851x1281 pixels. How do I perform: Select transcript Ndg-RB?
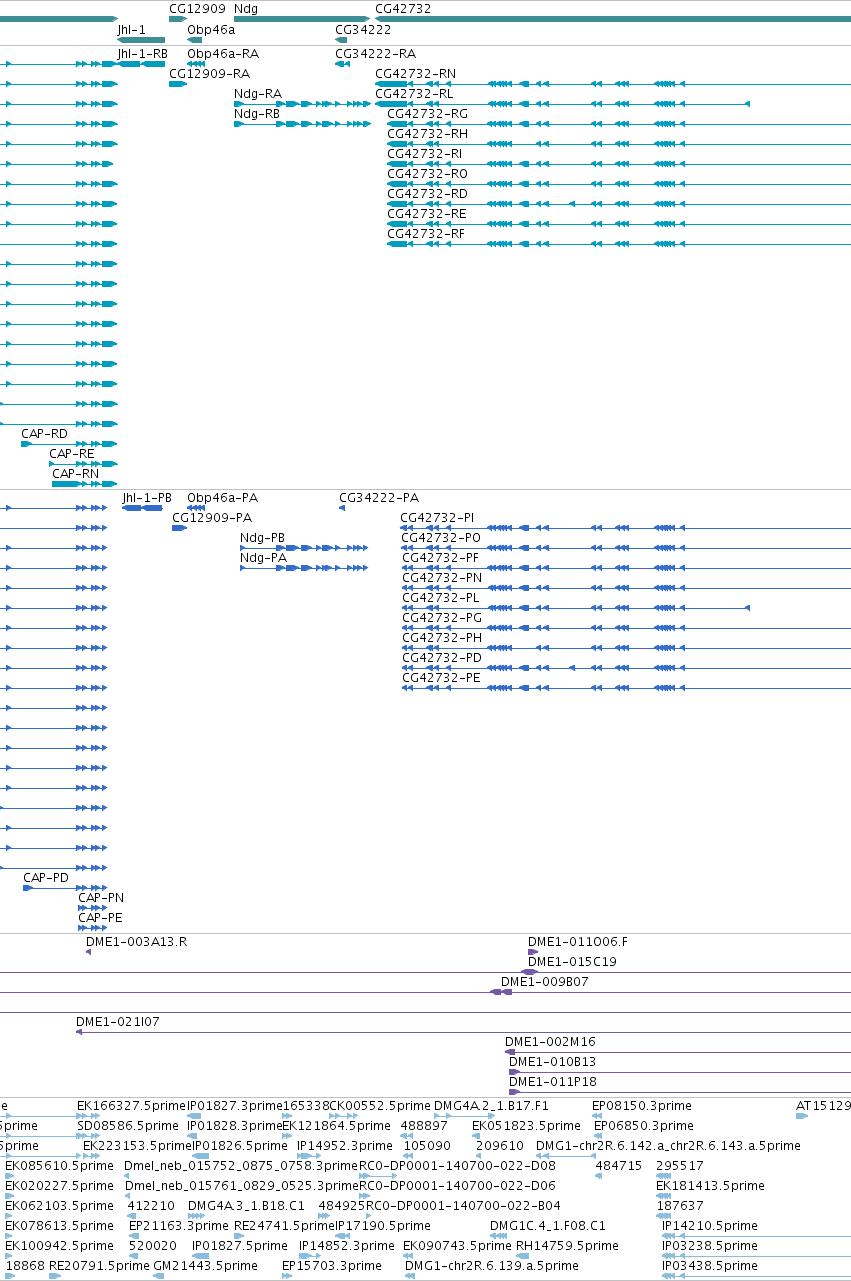point(257,113)
